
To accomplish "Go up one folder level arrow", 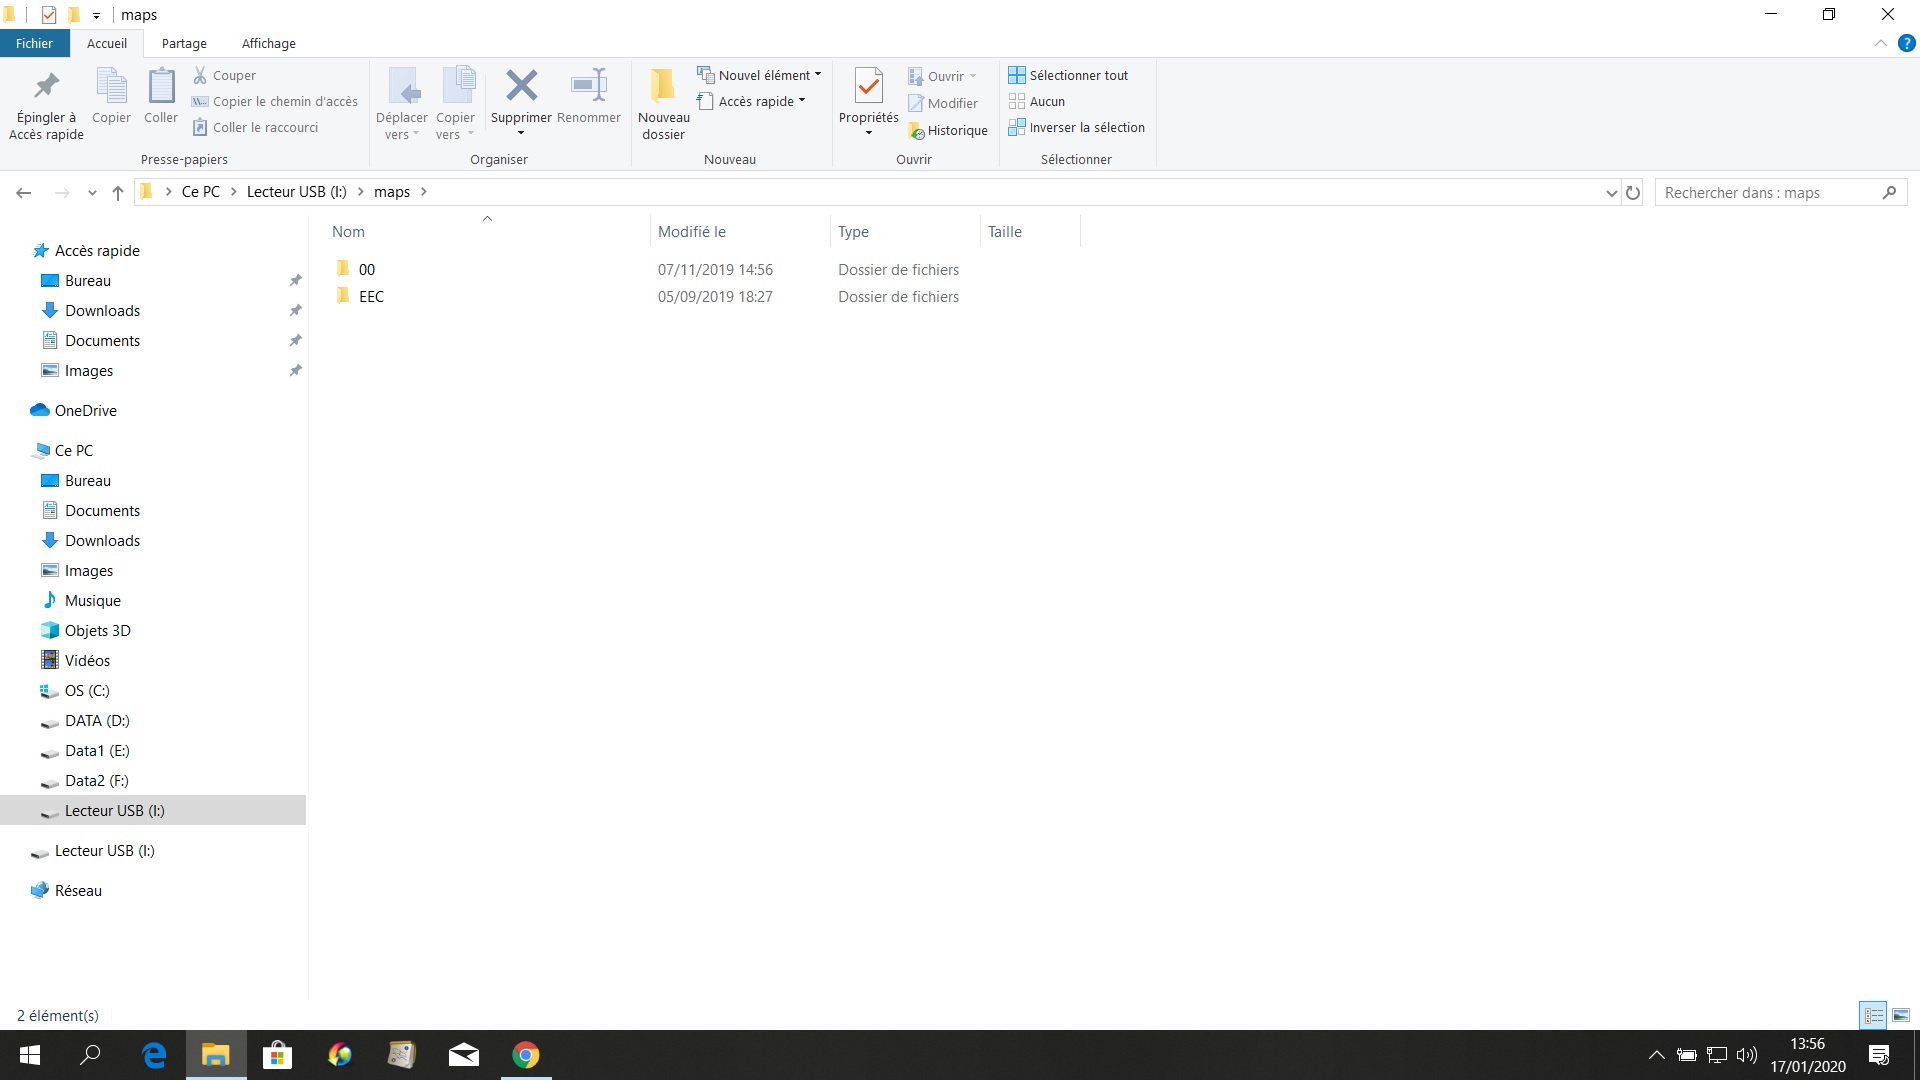I will [x=118, y=192].
